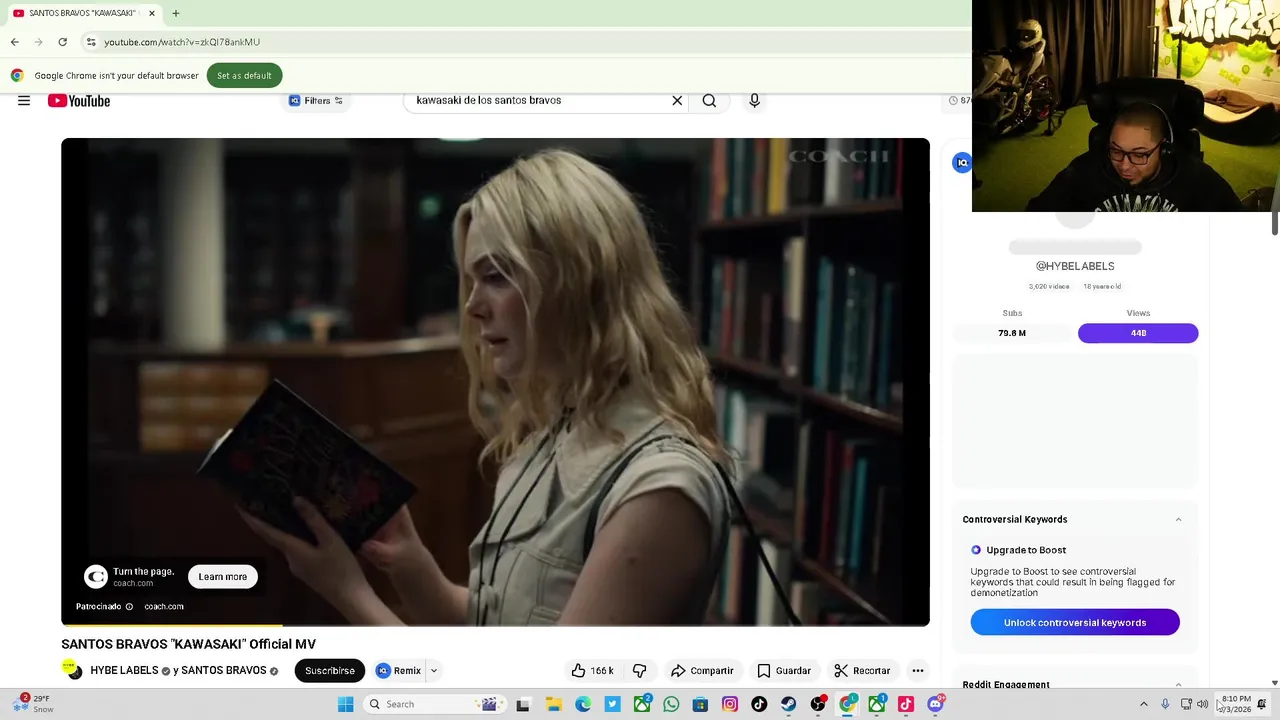Show hidden system tray icons chevron
The image size is (1280, 720).
(1144, 704)
